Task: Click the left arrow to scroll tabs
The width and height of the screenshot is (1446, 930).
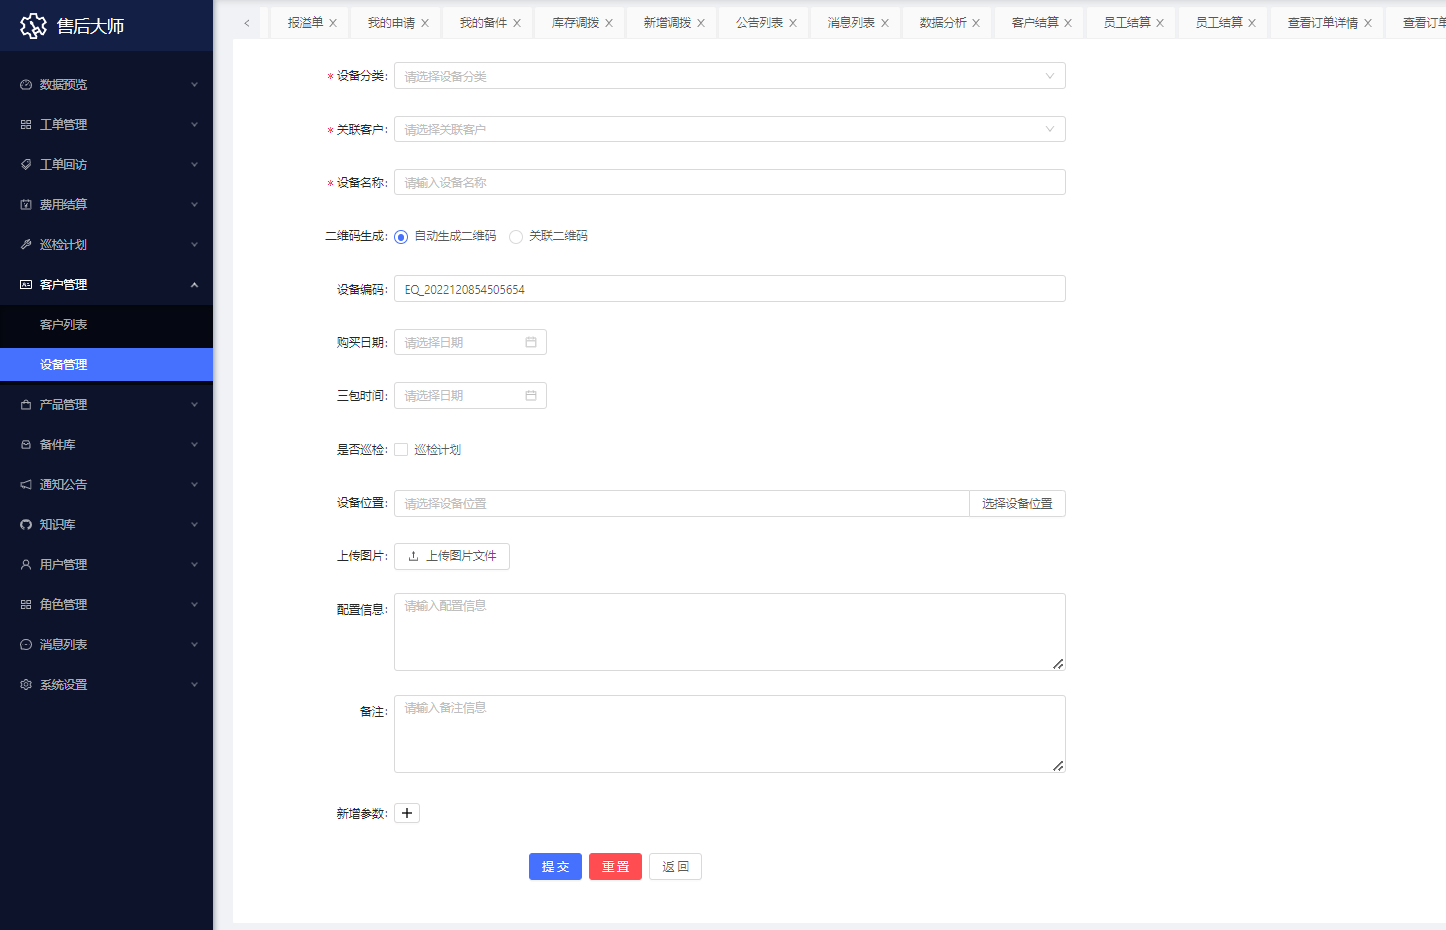Action: [247, 23]
